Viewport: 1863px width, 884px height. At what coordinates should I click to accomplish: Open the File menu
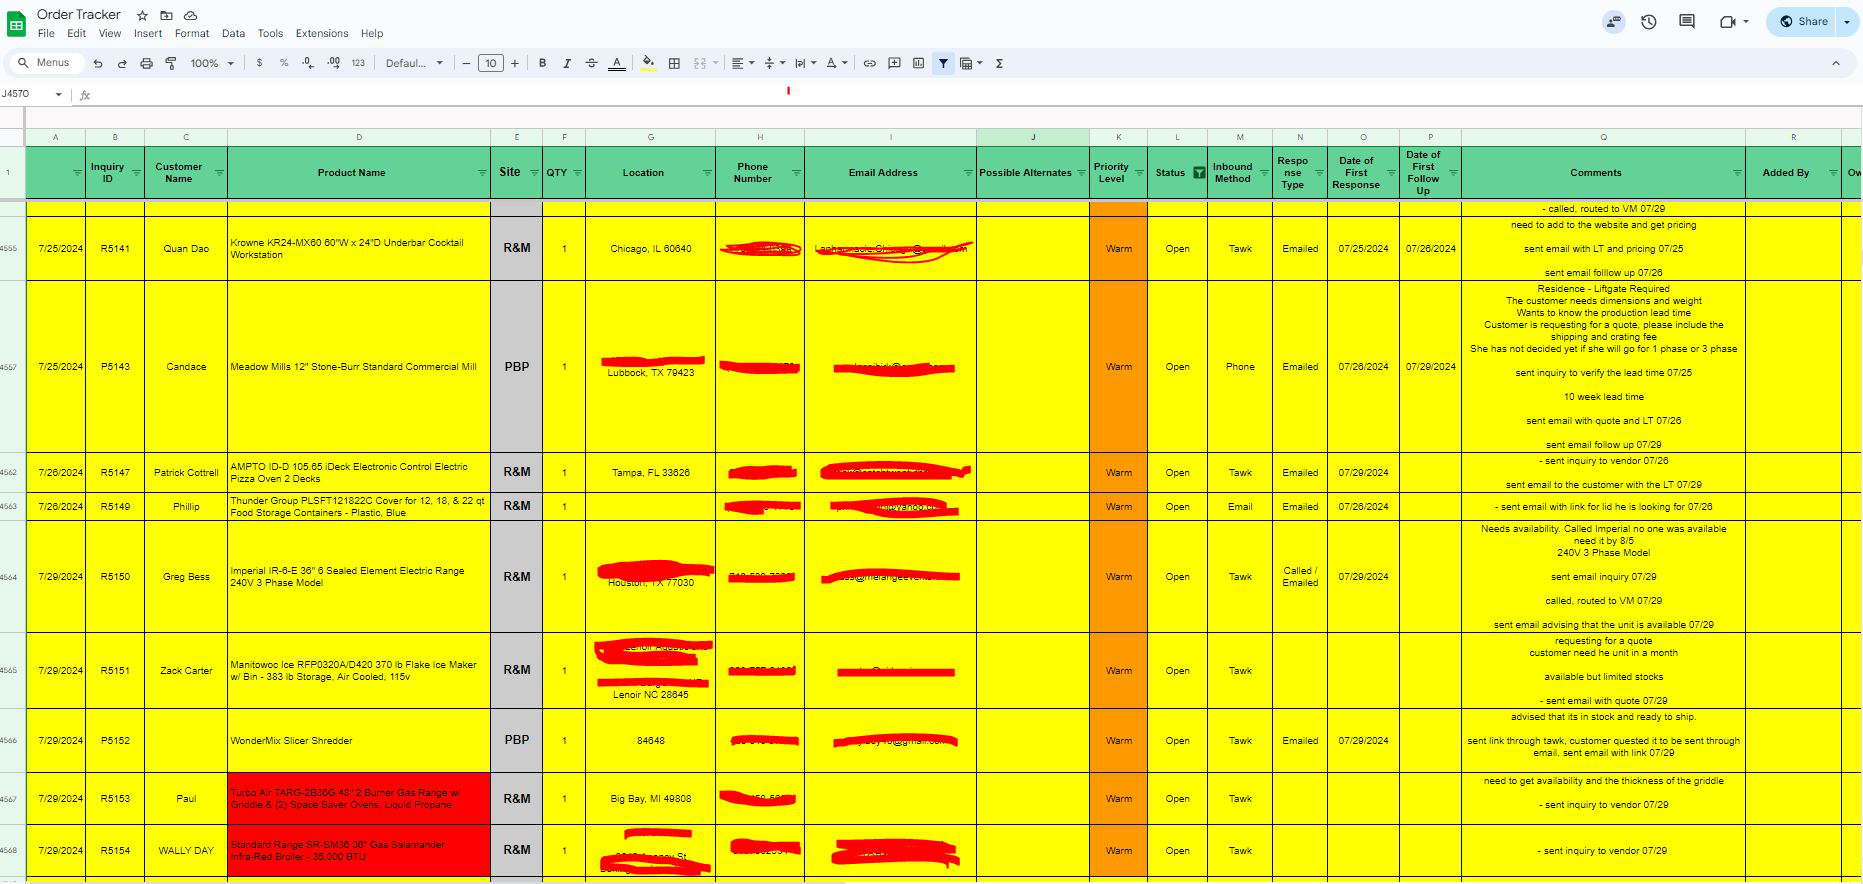pos(46,33)
